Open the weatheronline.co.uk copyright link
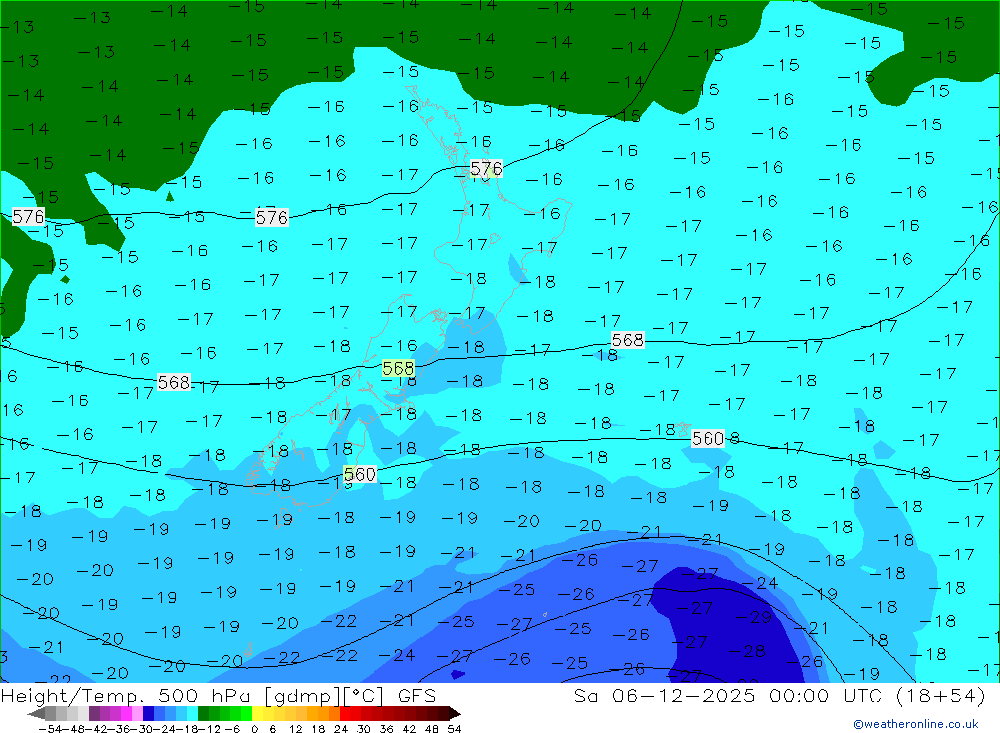Viewport: 1000px width, 733px height. click(916, 723)
